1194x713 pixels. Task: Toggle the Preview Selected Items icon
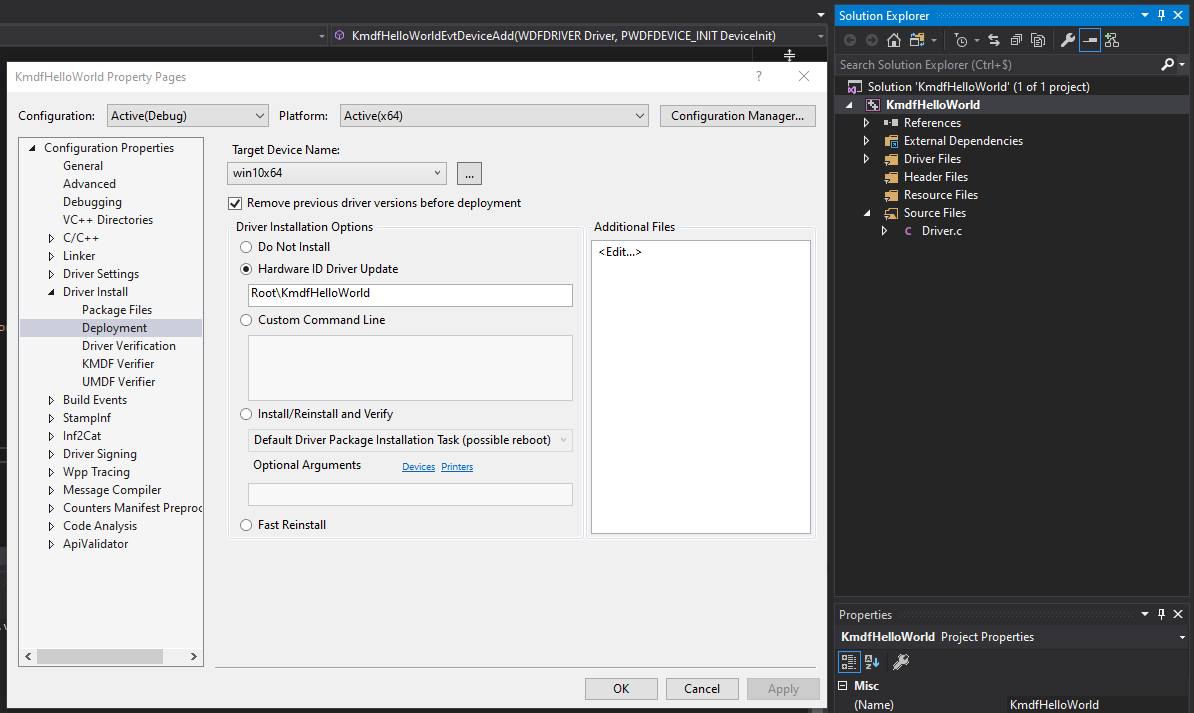pyautogui.click(x=1090, y=40)
